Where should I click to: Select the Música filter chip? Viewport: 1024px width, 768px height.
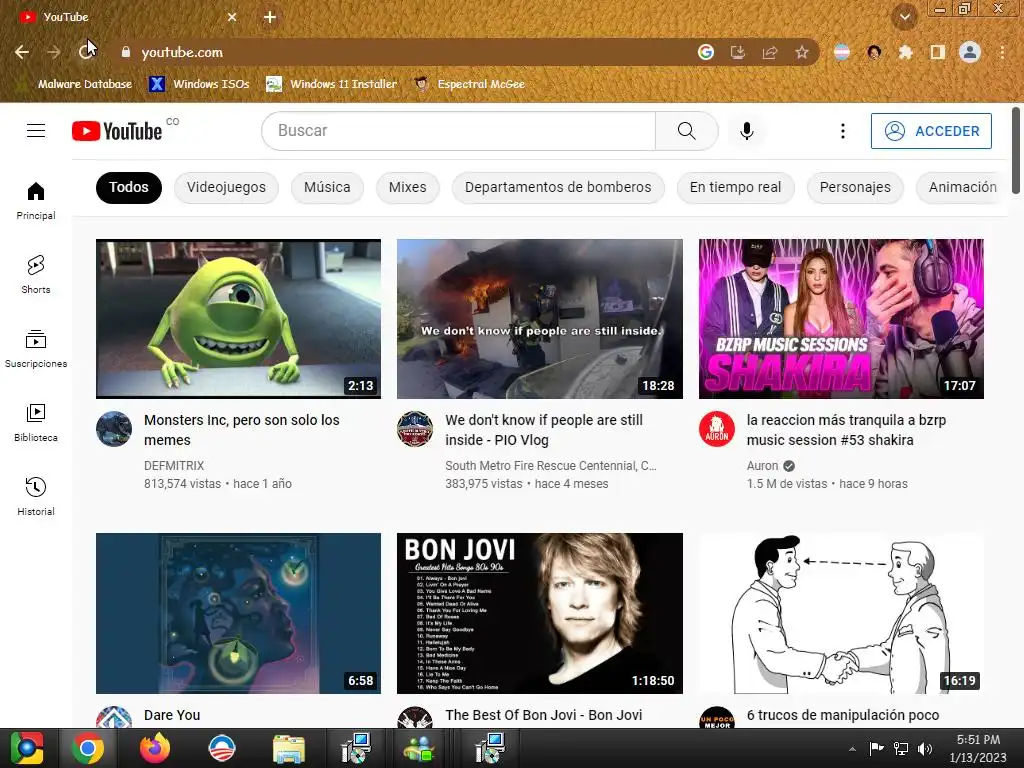click(x=327, y=187)
